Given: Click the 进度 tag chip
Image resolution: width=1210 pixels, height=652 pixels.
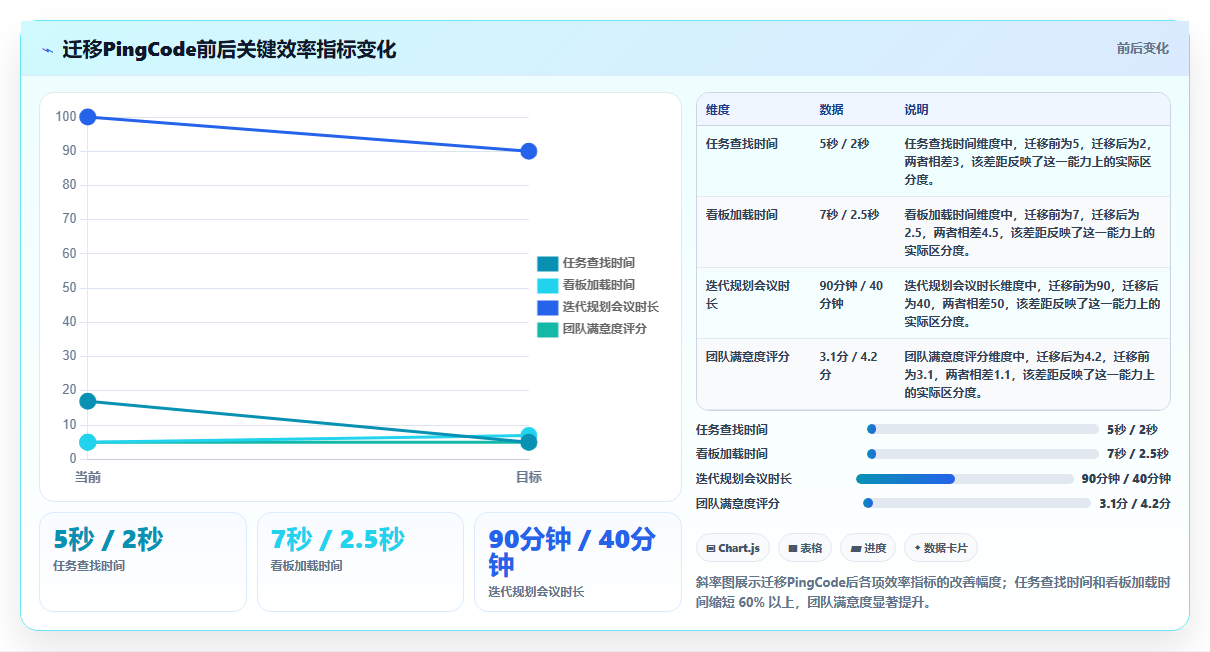Looking at the screenshot, I should [868, 548].
